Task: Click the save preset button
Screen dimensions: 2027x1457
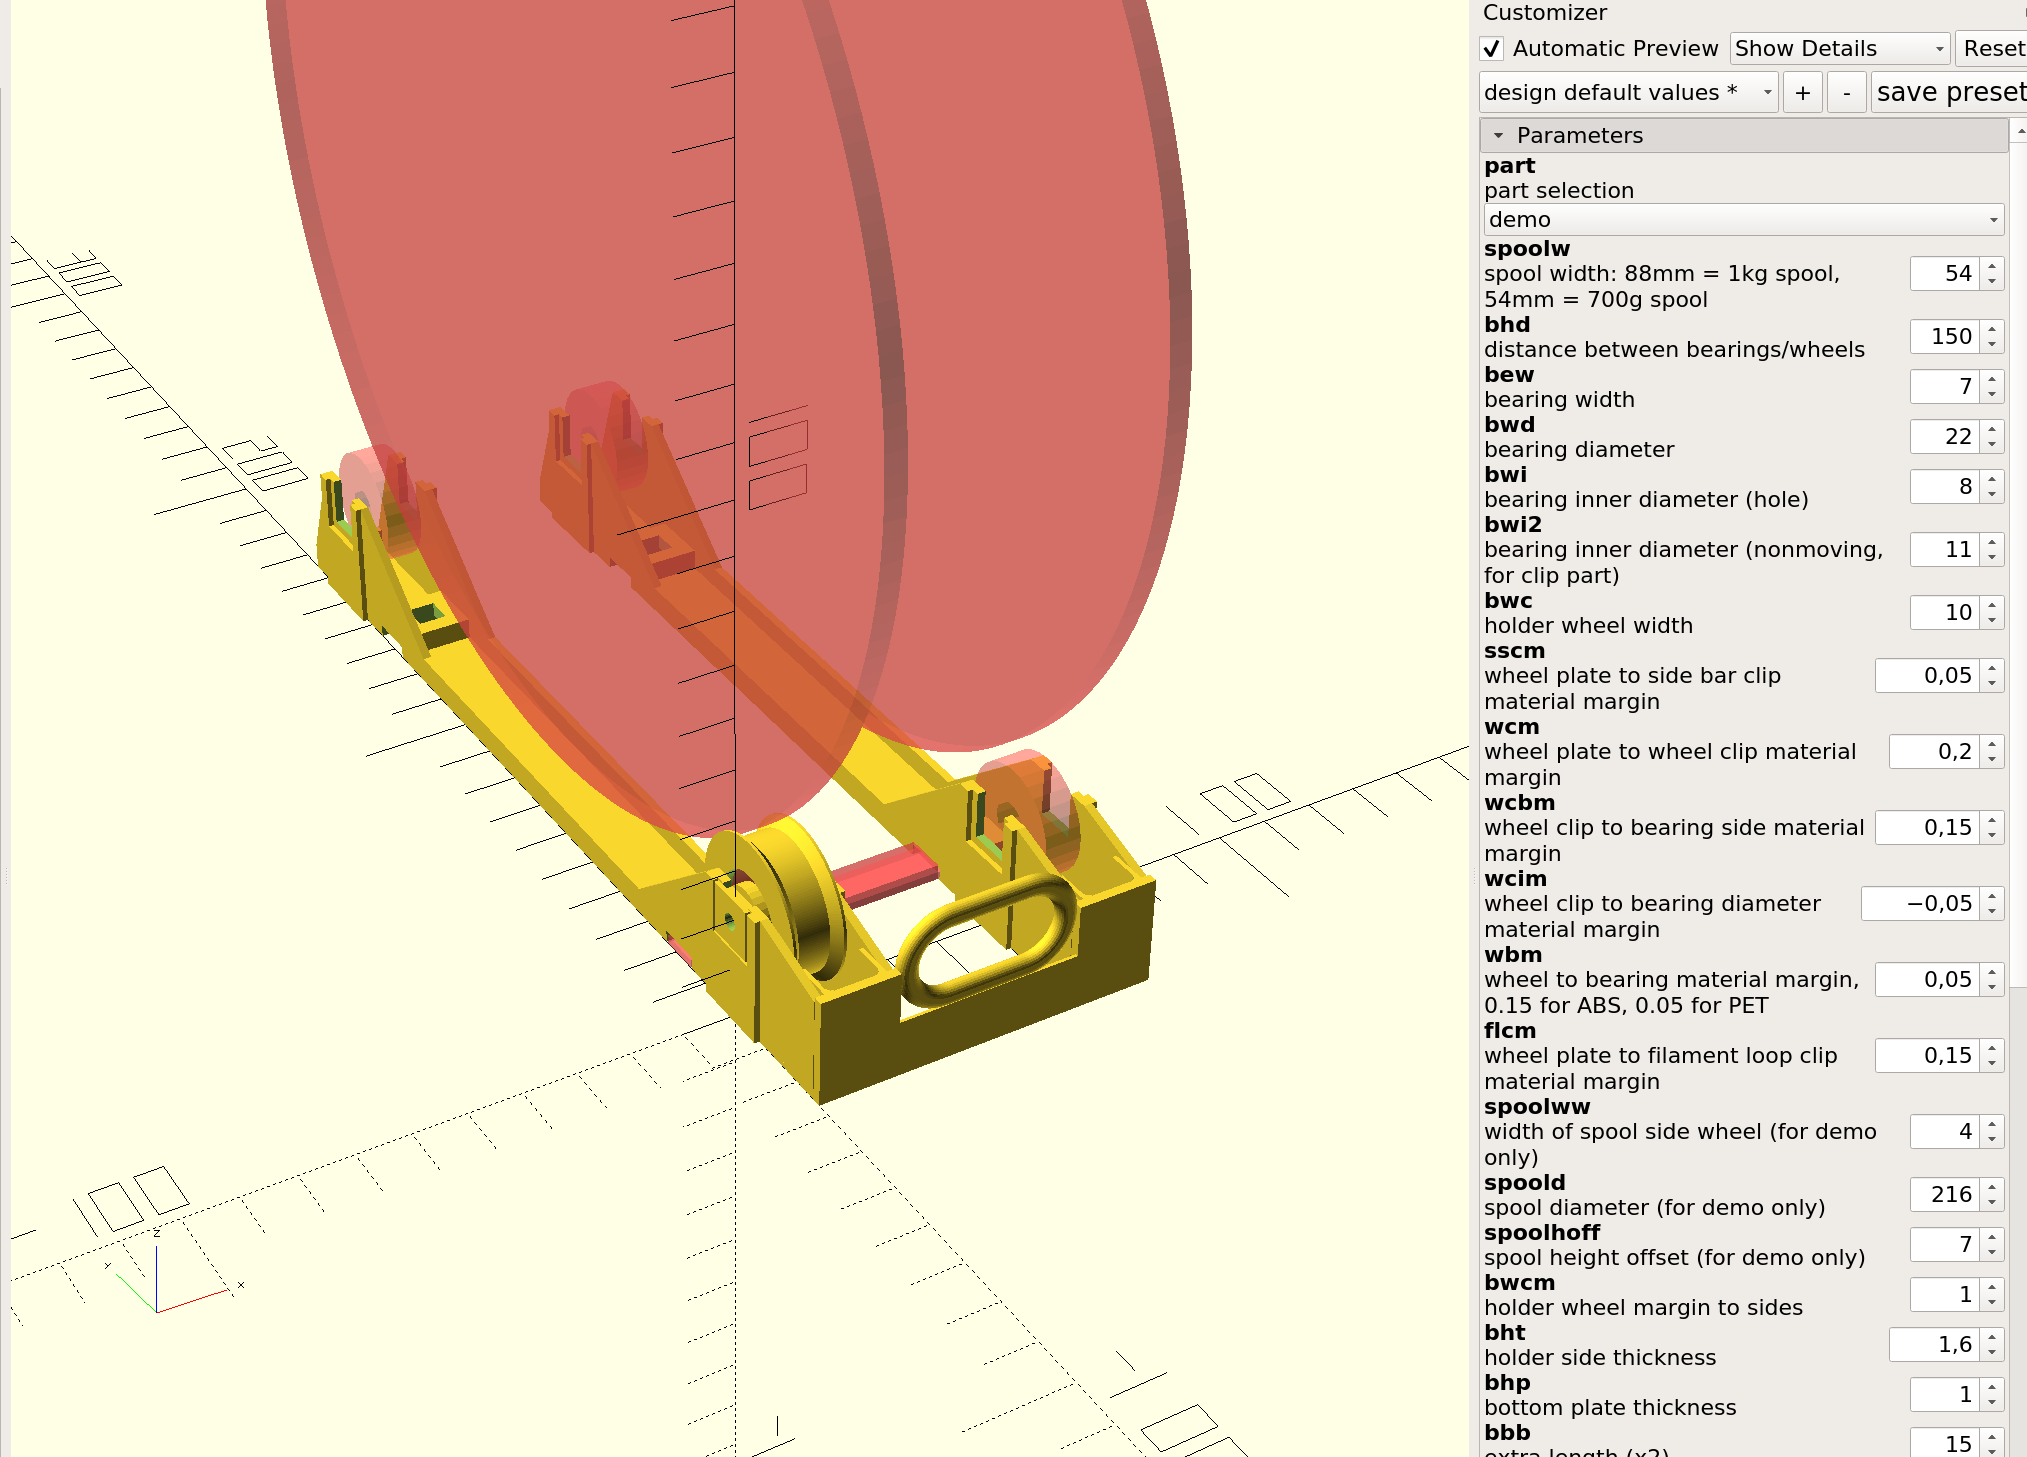Action: [x=1950, y=93]
